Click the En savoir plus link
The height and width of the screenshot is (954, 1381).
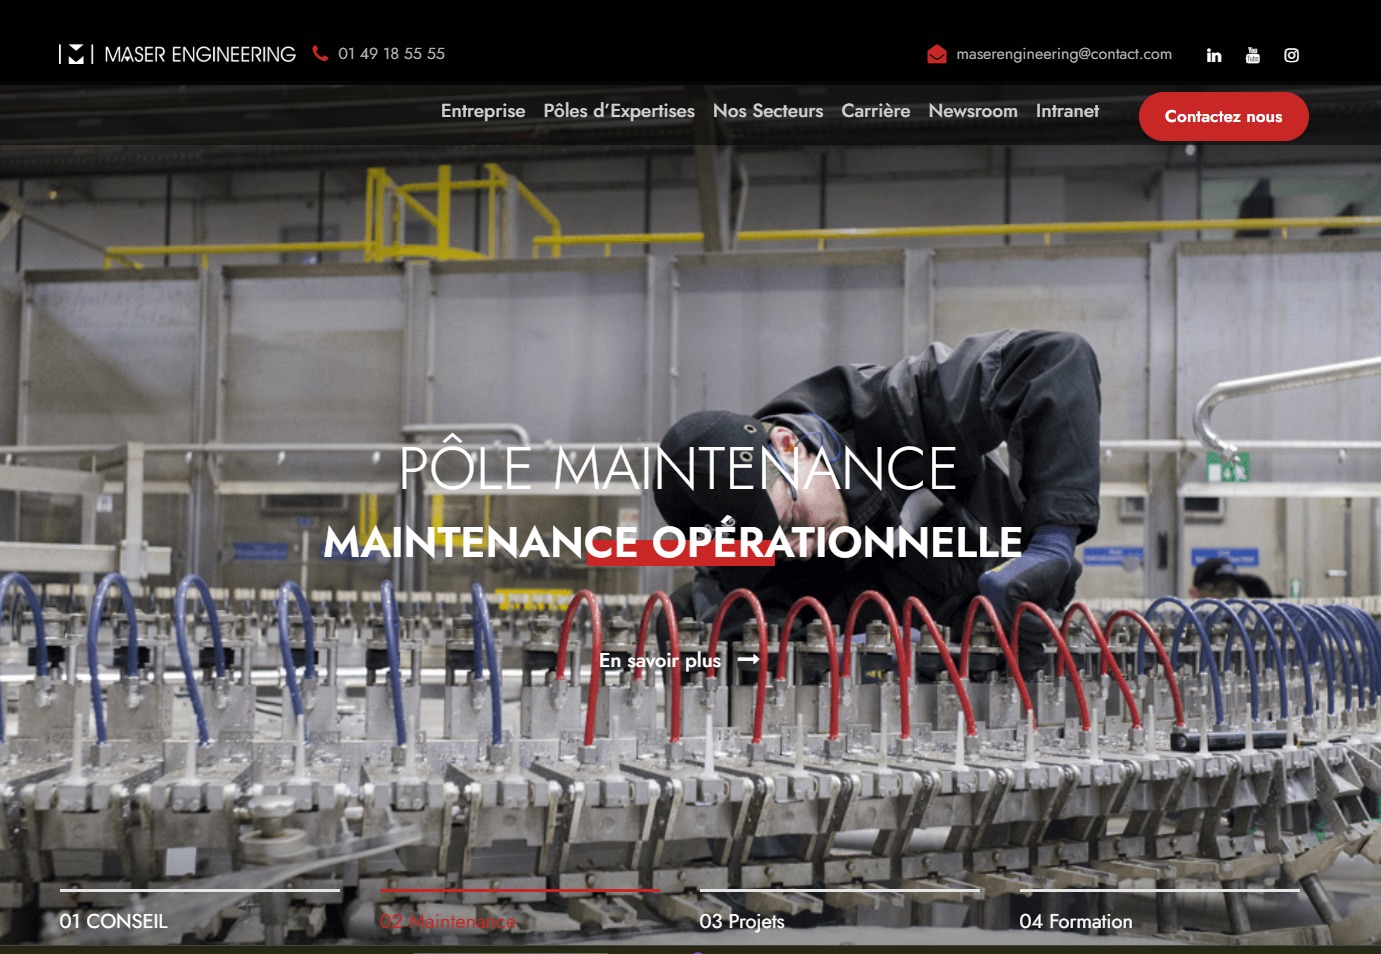tap(660, 661)
